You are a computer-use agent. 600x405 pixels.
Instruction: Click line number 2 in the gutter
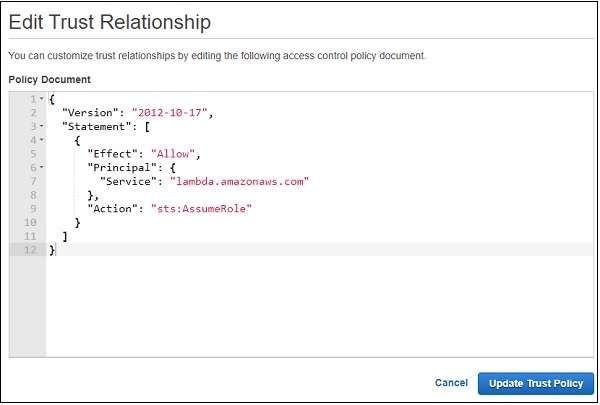[x=33, y=113]
